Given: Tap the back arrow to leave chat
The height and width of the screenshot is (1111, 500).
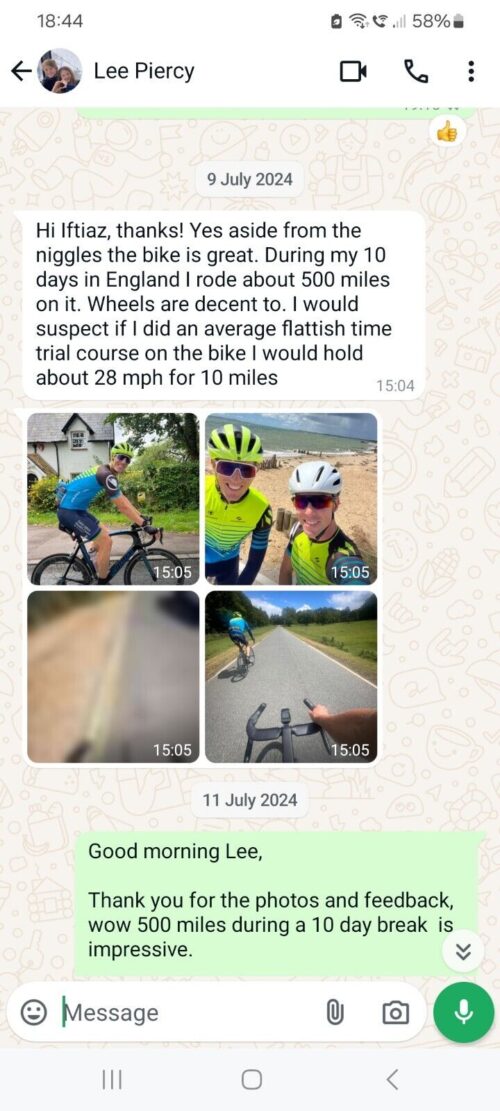Looking at the screenshot, I should click(21, 71).
